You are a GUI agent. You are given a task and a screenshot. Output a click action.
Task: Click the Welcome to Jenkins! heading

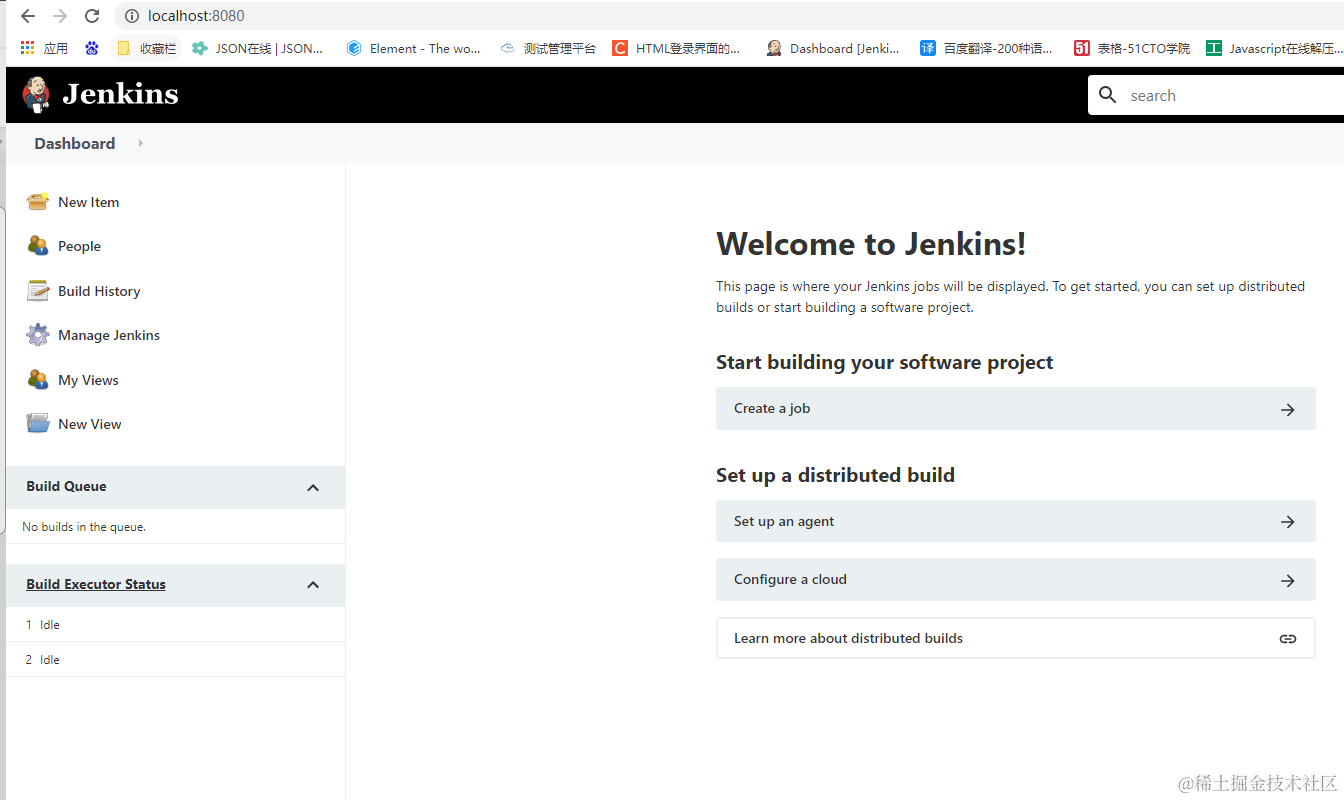(x=871, y=244)
